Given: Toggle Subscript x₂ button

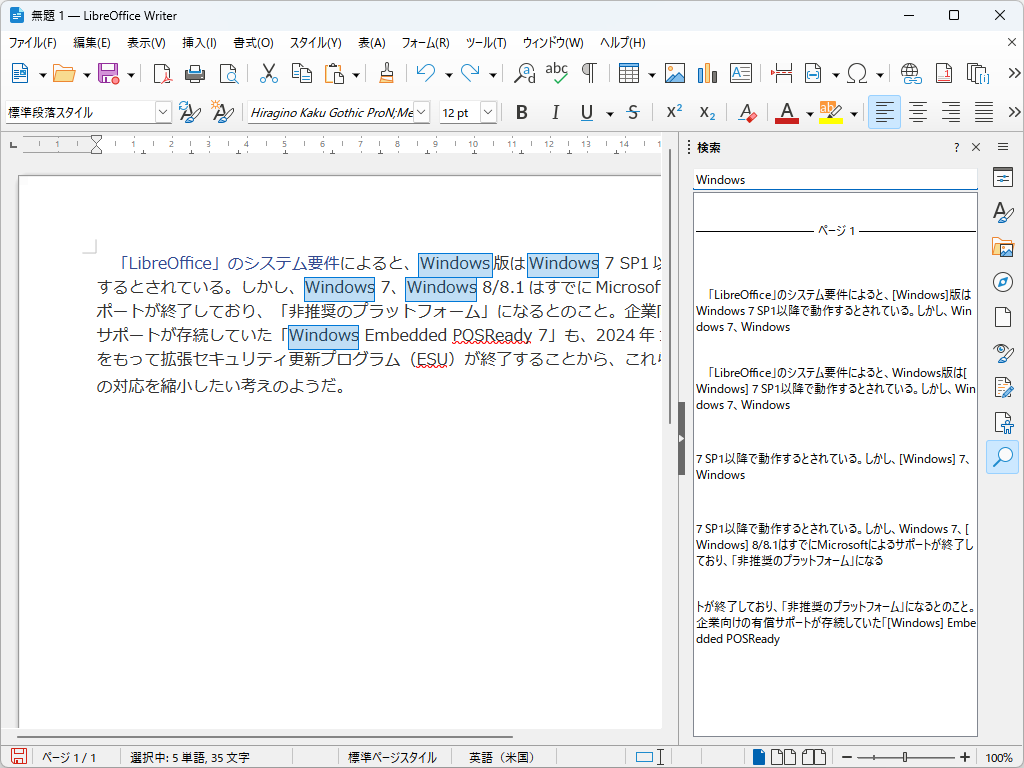Looking at the screenshot, I should 707,113.
